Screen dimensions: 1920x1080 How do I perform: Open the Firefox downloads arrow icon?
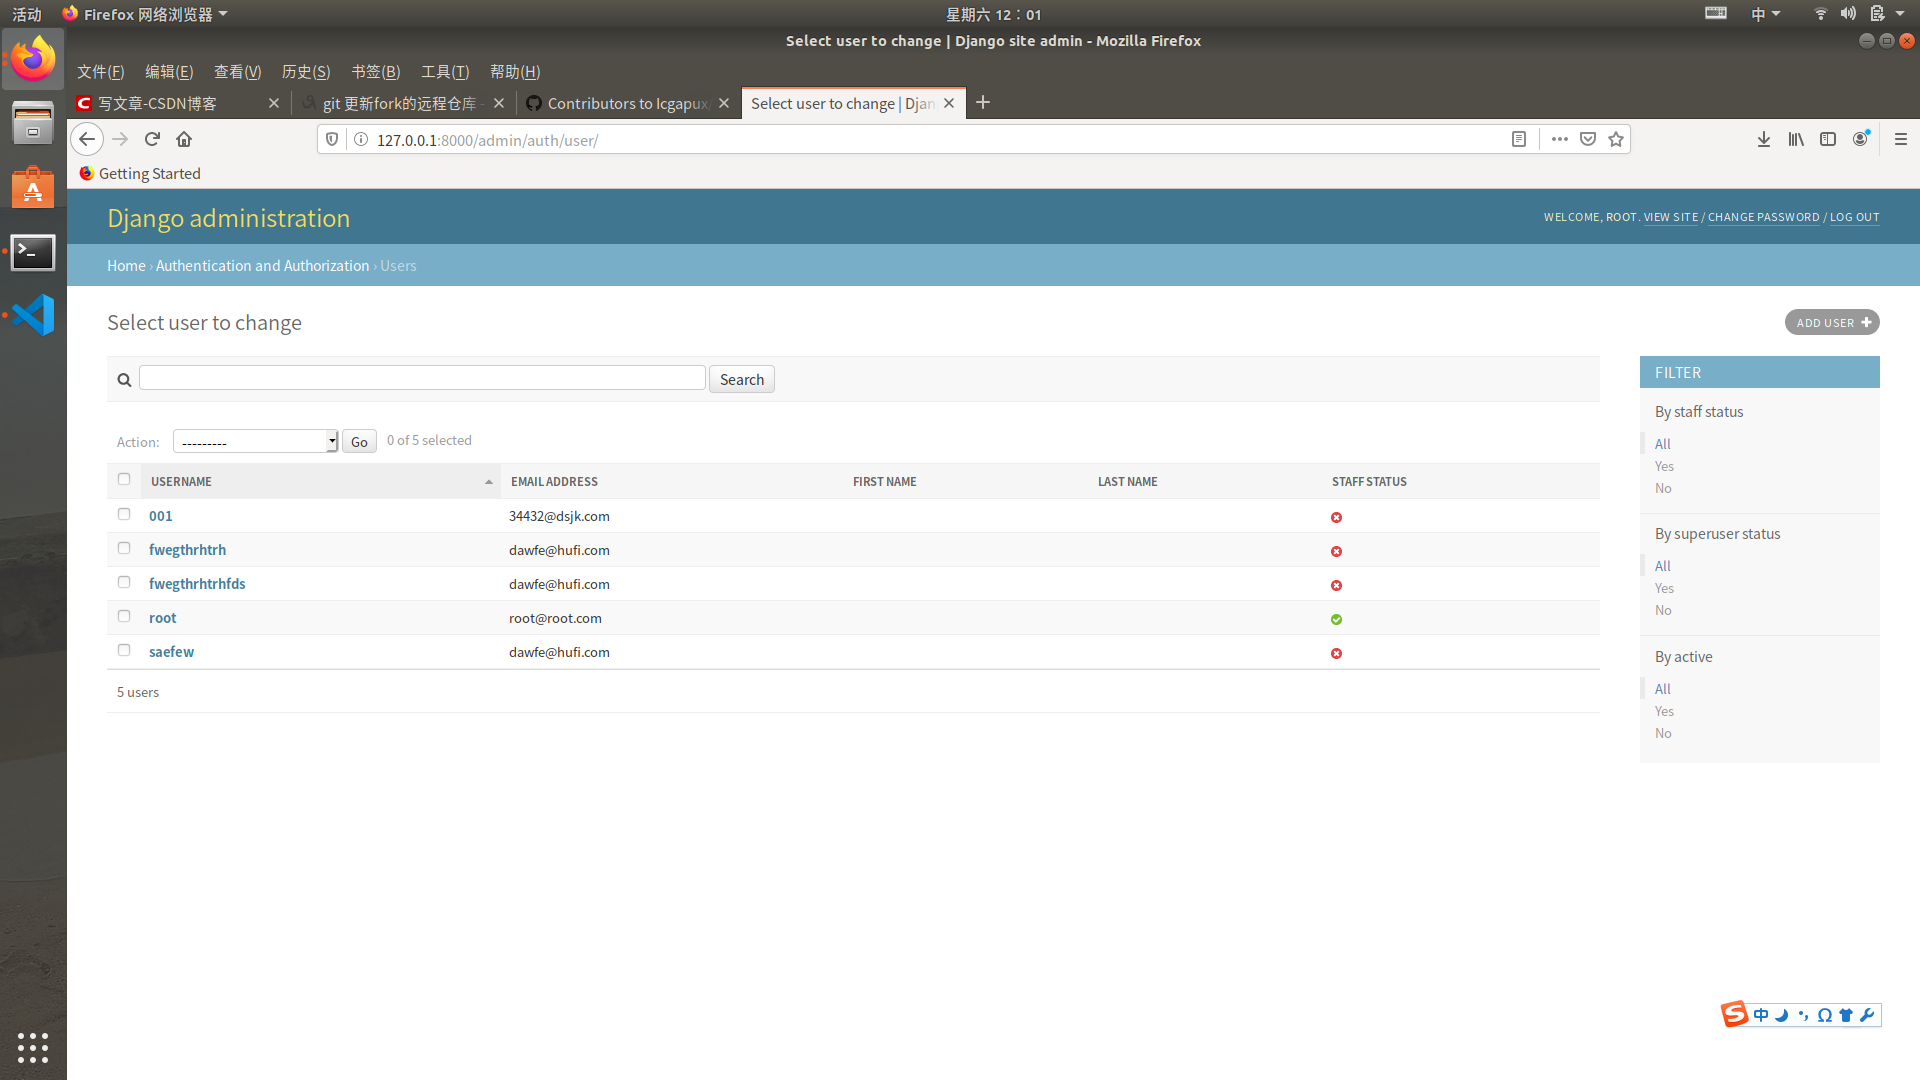tap(1764, 139)
